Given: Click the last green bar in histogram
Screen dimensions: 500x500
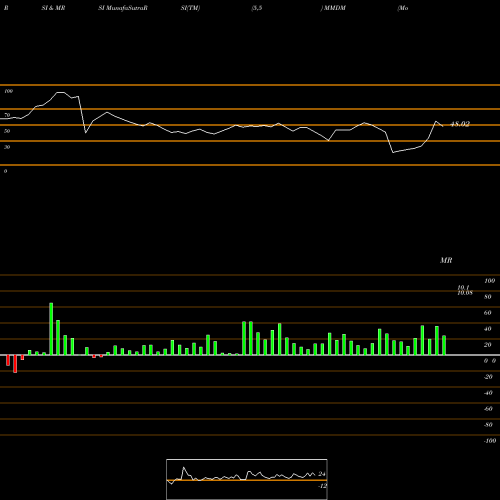Looking at the screenshot, I should [444, 345].
